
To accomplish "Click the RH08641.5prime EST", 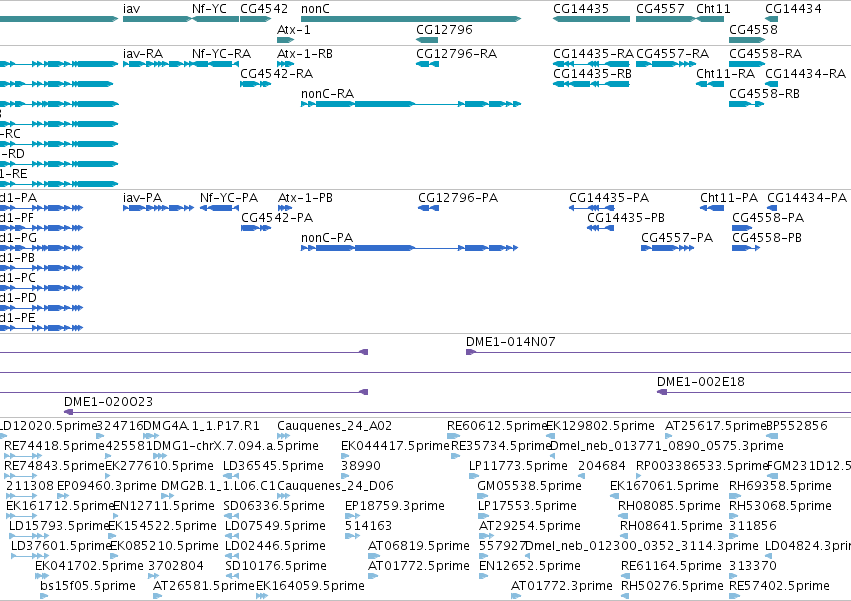I will (x=625, y=536).
